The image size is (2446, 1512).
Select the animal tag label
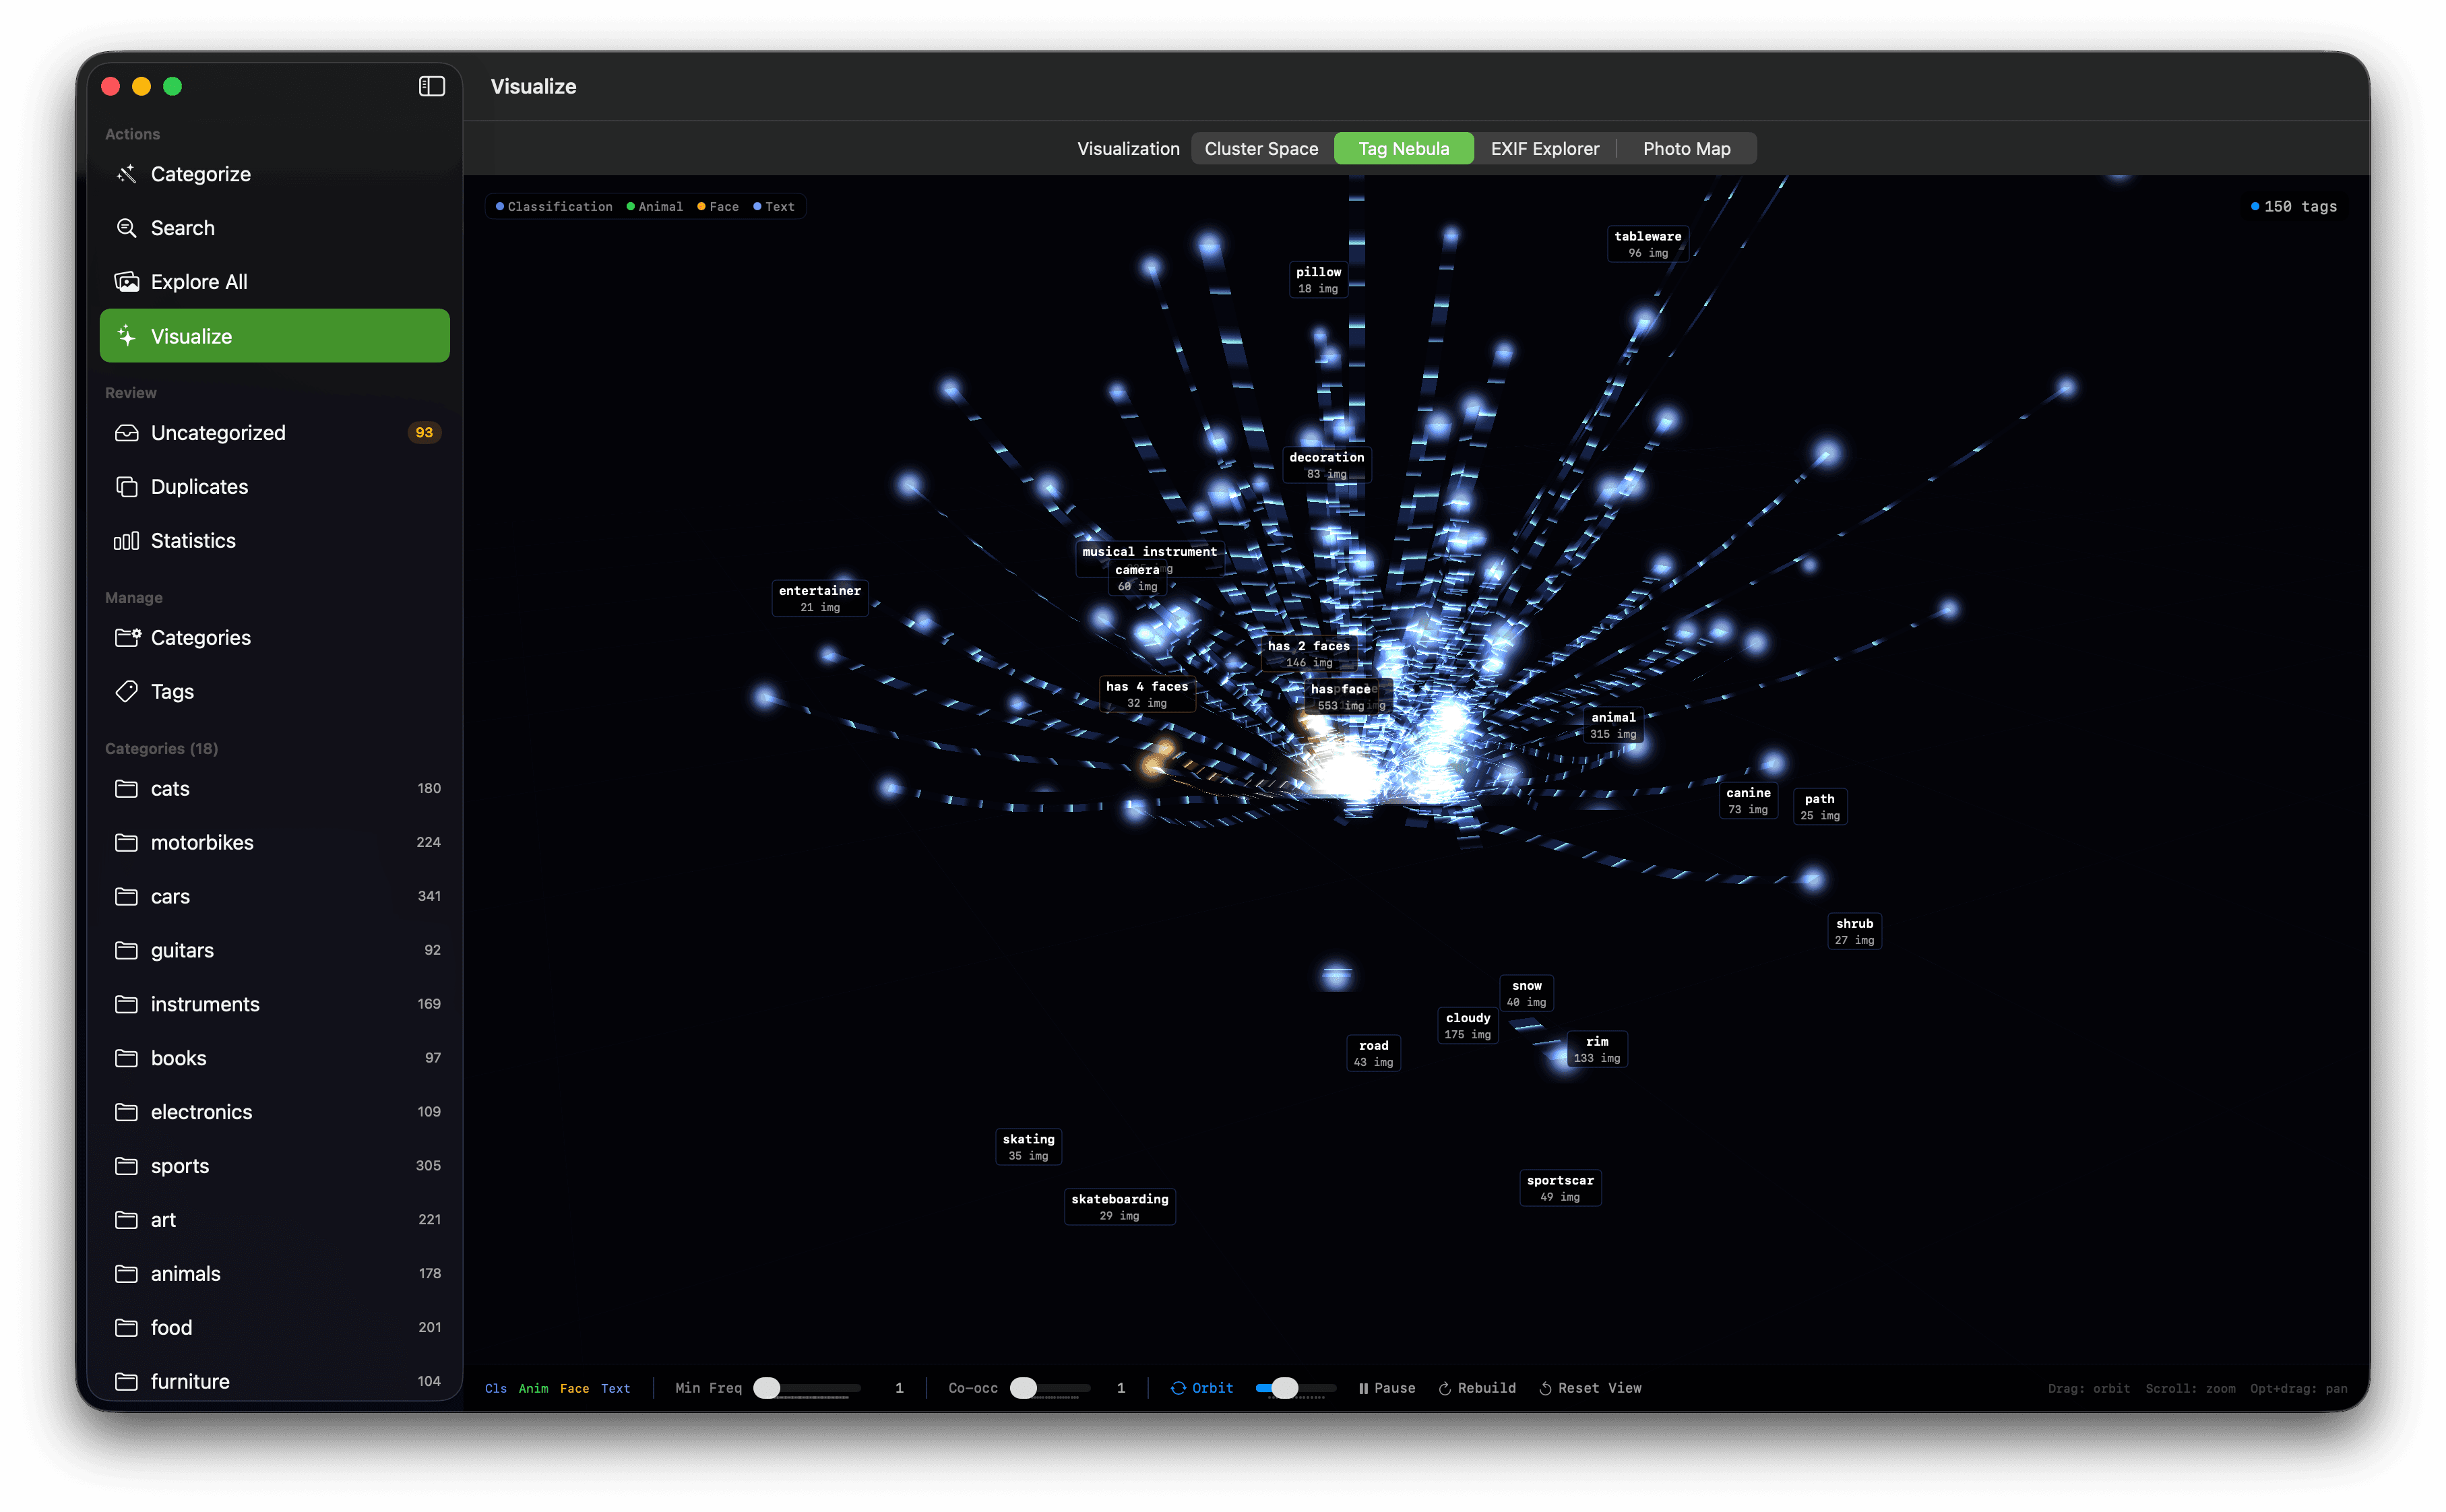coord(1613,725)
